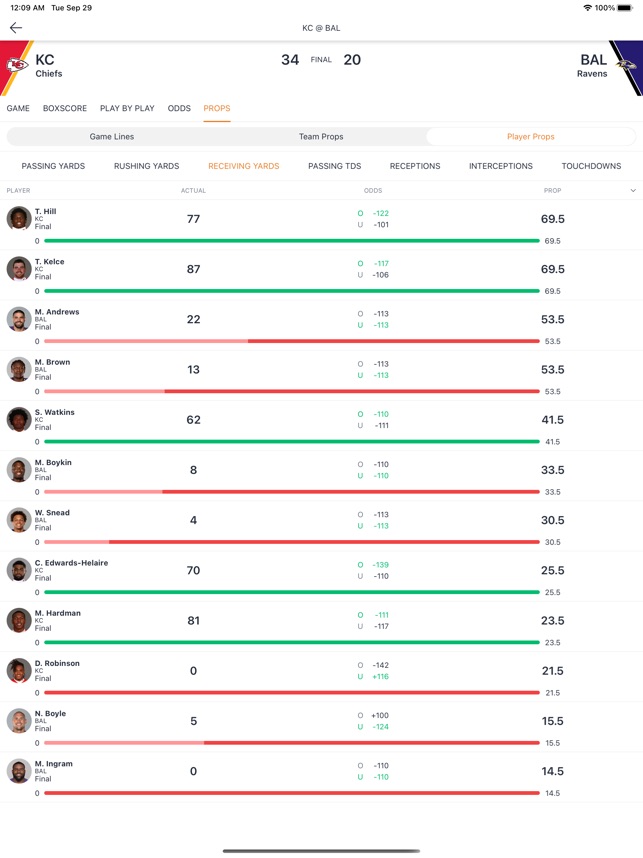Tap the final score 34-20 display
The image size is (643, 858).
[x=321, y=60]
